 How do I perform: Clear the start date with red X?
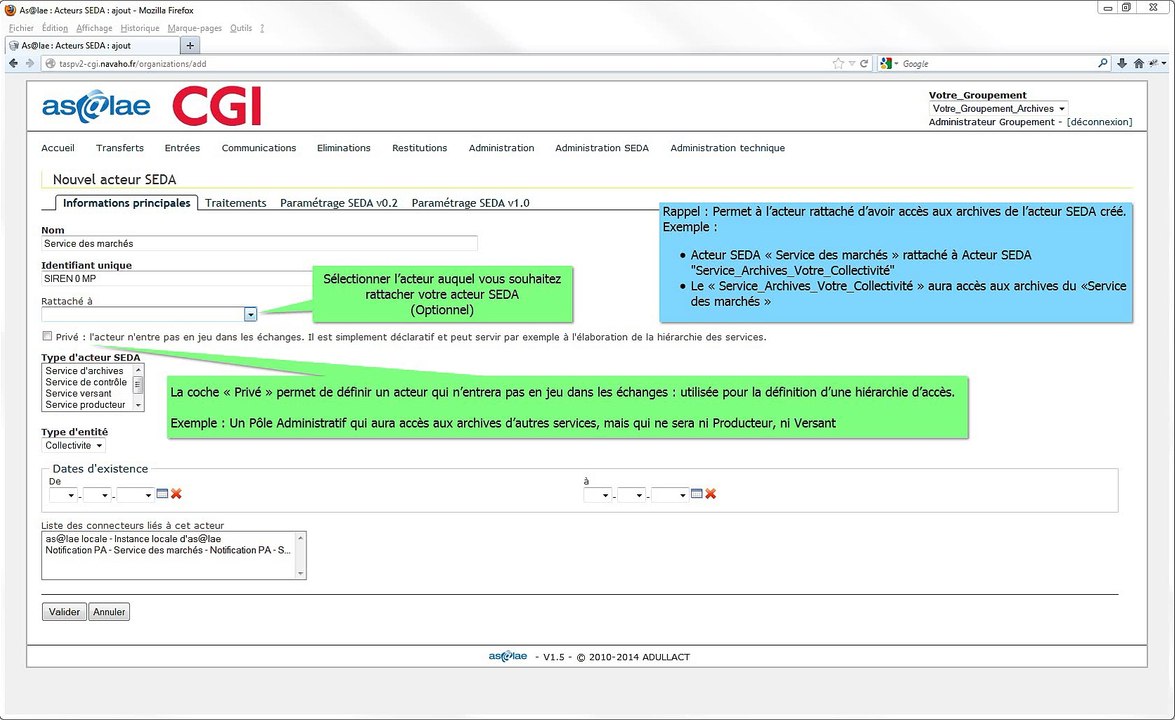(x=176, y=494)
